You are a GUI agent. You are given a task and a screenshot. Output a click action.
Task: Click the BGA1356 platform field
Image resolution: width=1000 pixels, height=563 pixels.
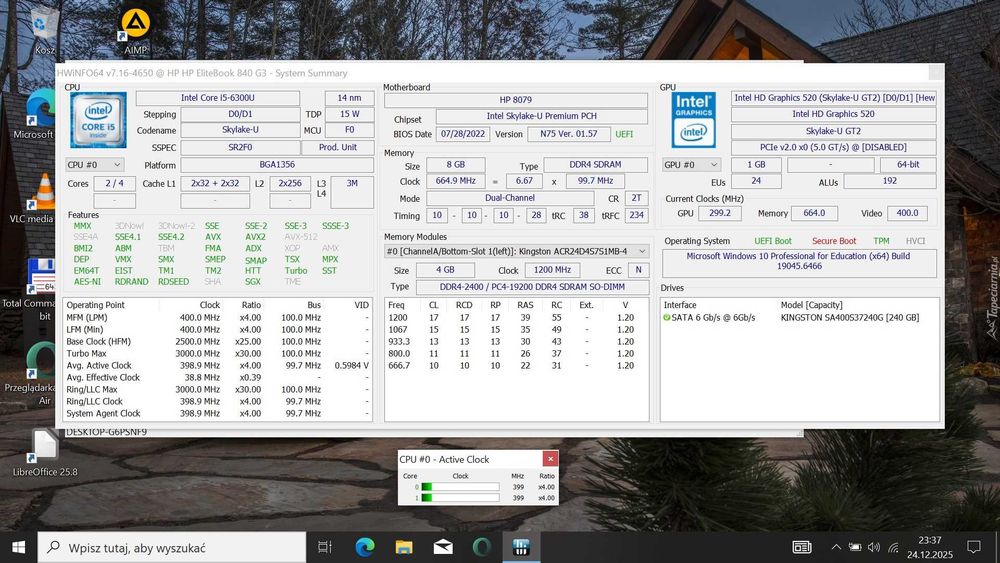coord(277,165)
